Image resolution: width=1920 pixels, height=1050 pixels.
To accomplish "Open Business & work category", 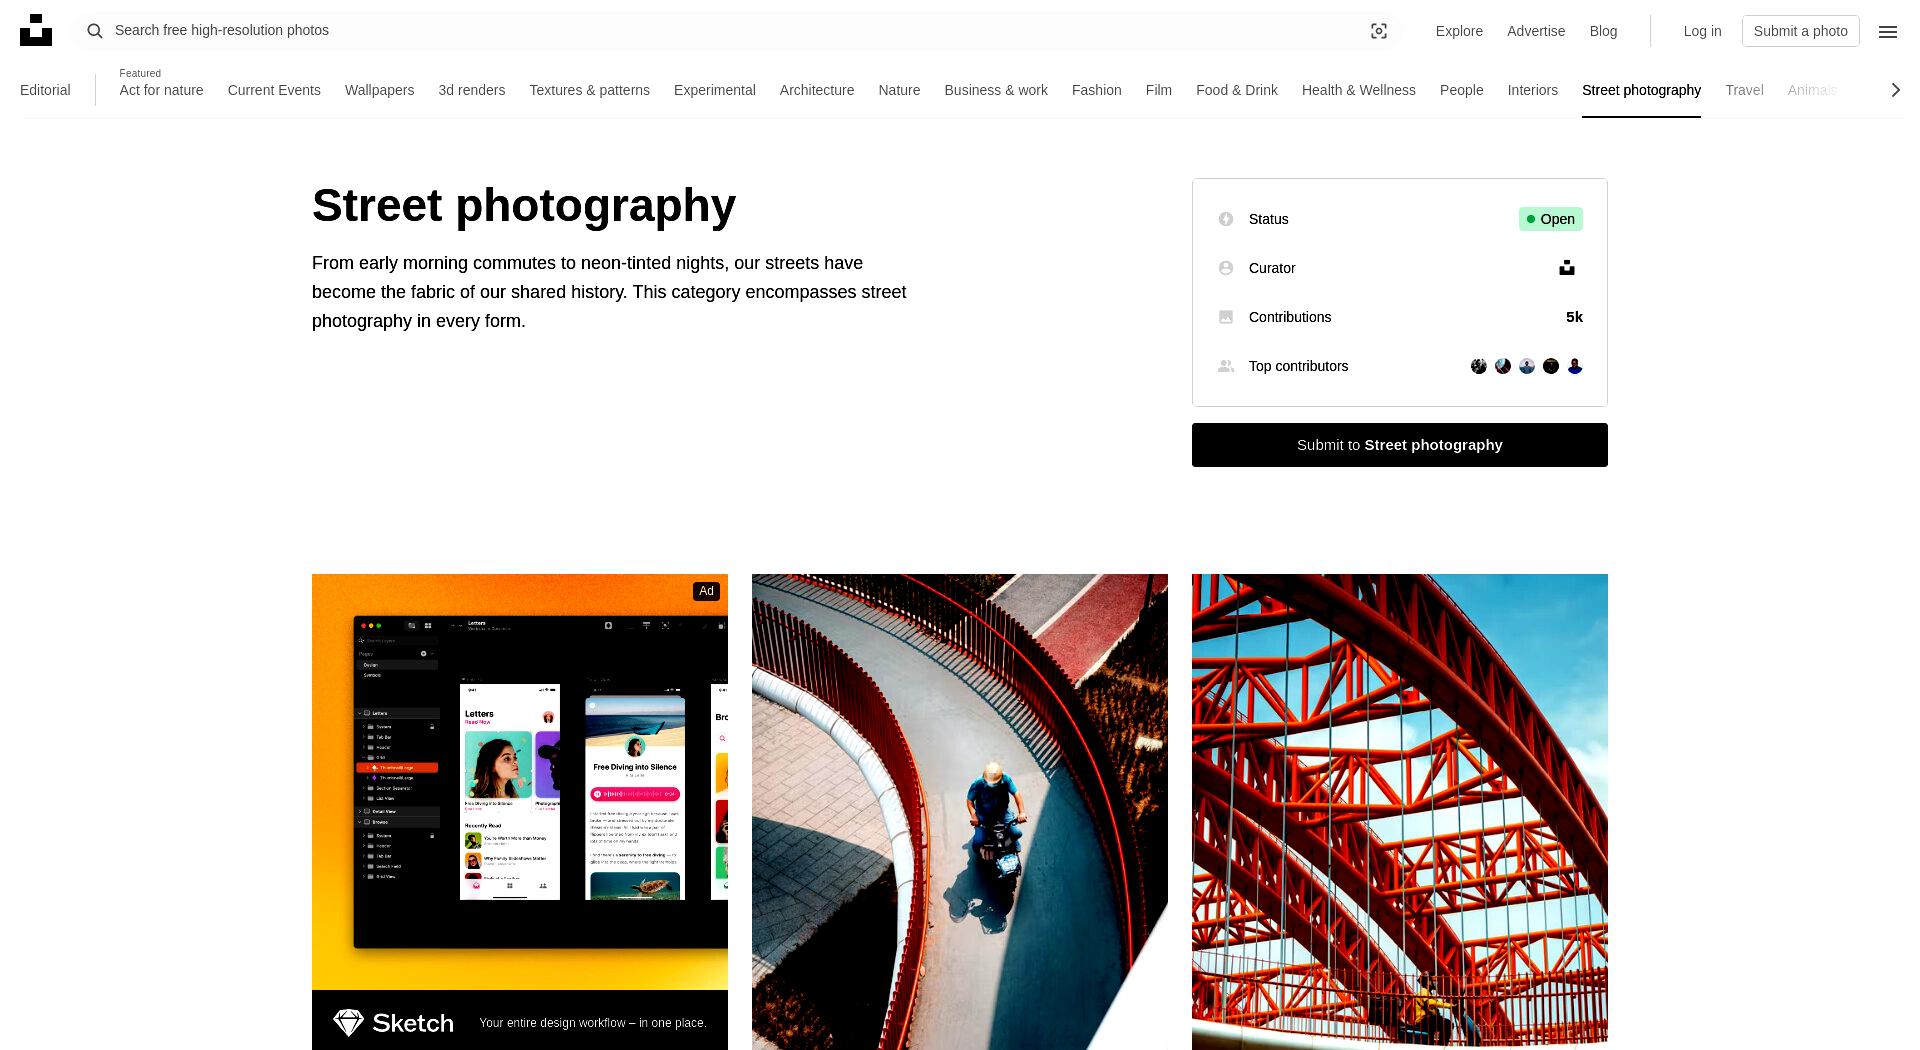I will pos(996,90).
